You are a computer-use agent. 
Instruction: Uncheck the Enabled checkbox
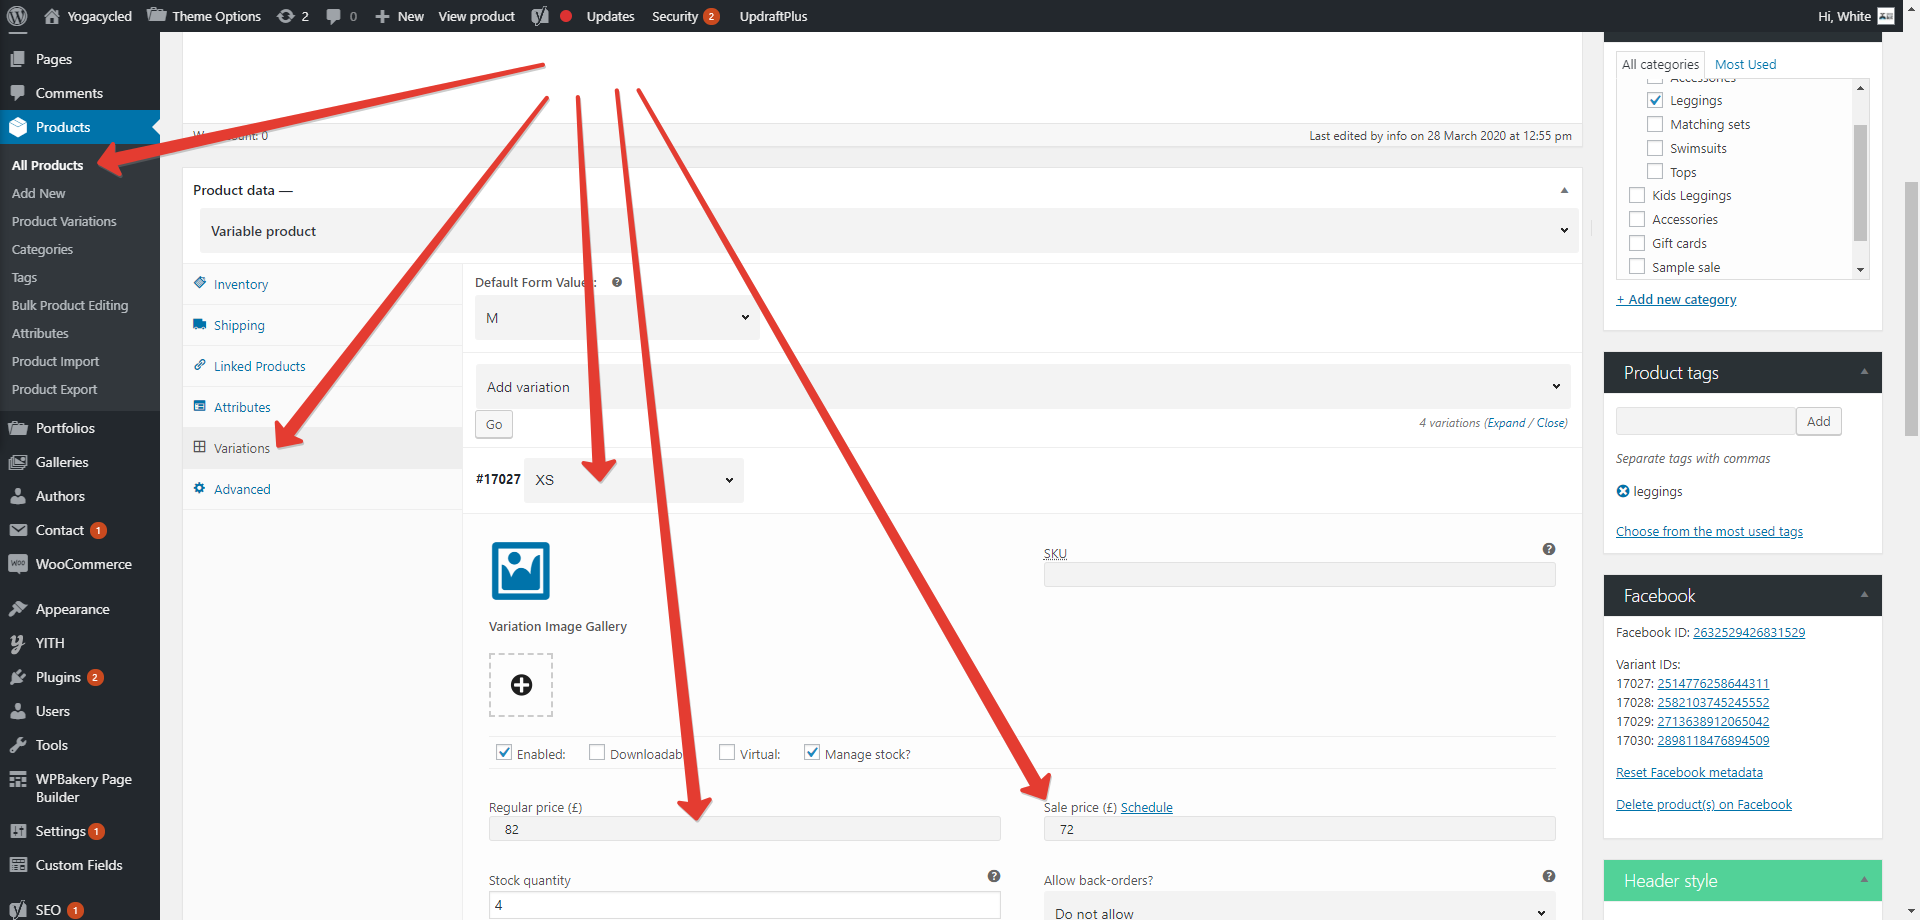coord(504,753)
